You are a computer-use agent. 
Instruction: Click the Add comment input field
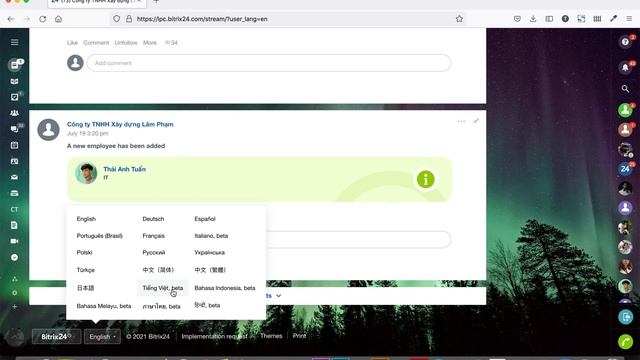click(x=269, y=63)
